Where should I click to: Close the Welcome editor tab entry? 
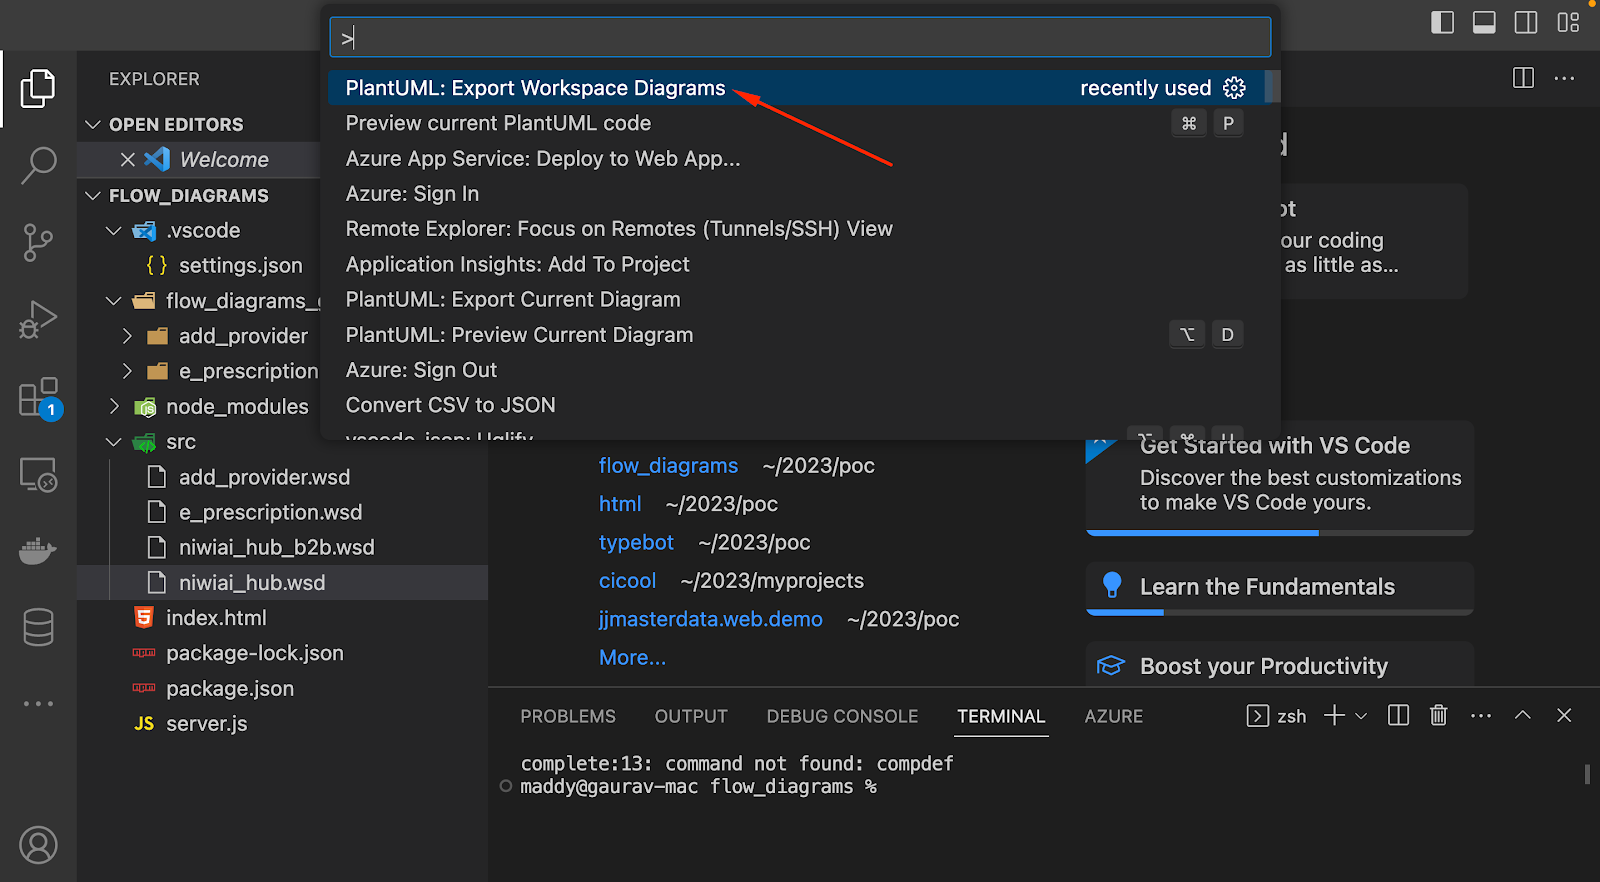point(128,159)
